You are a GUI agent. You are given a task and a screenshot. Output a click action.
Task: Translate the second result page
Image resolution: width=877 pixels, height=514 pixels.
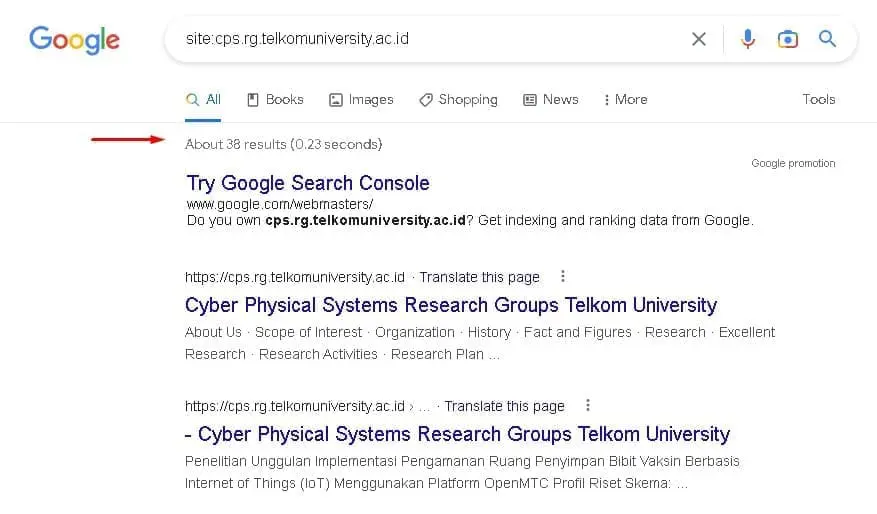click(504, 406)
